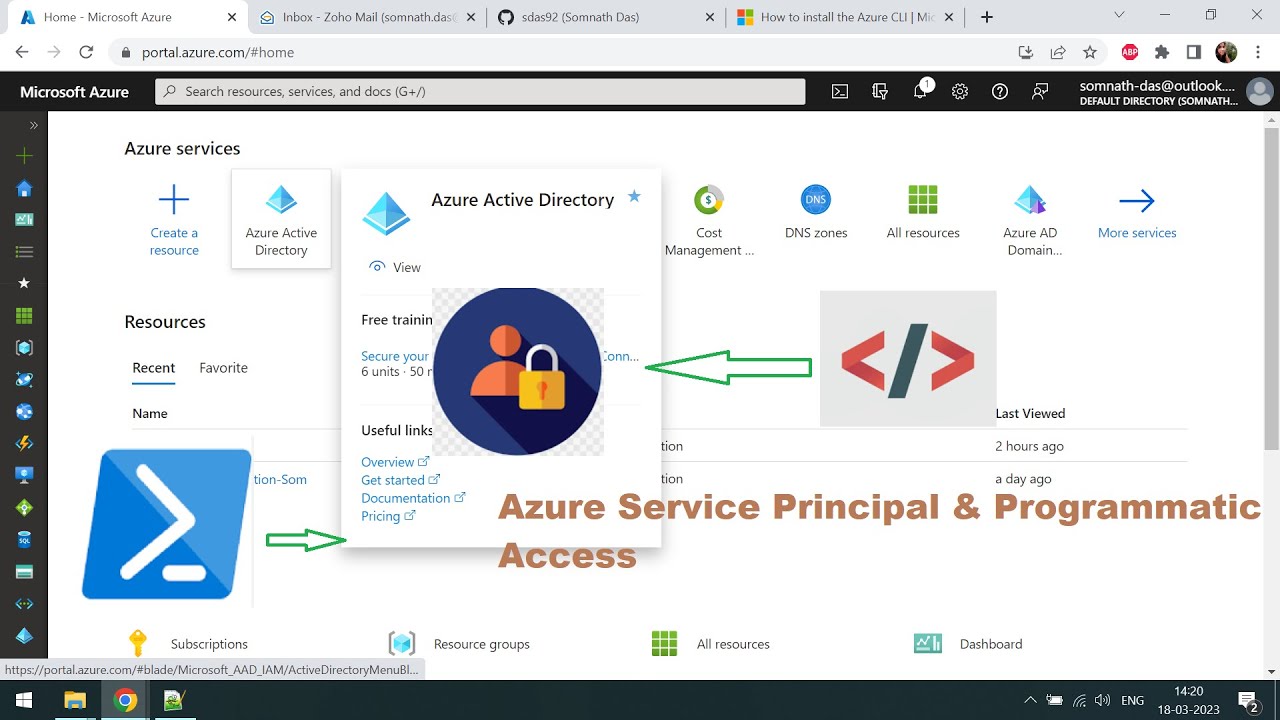Open Windows Start button

point(22,700)
